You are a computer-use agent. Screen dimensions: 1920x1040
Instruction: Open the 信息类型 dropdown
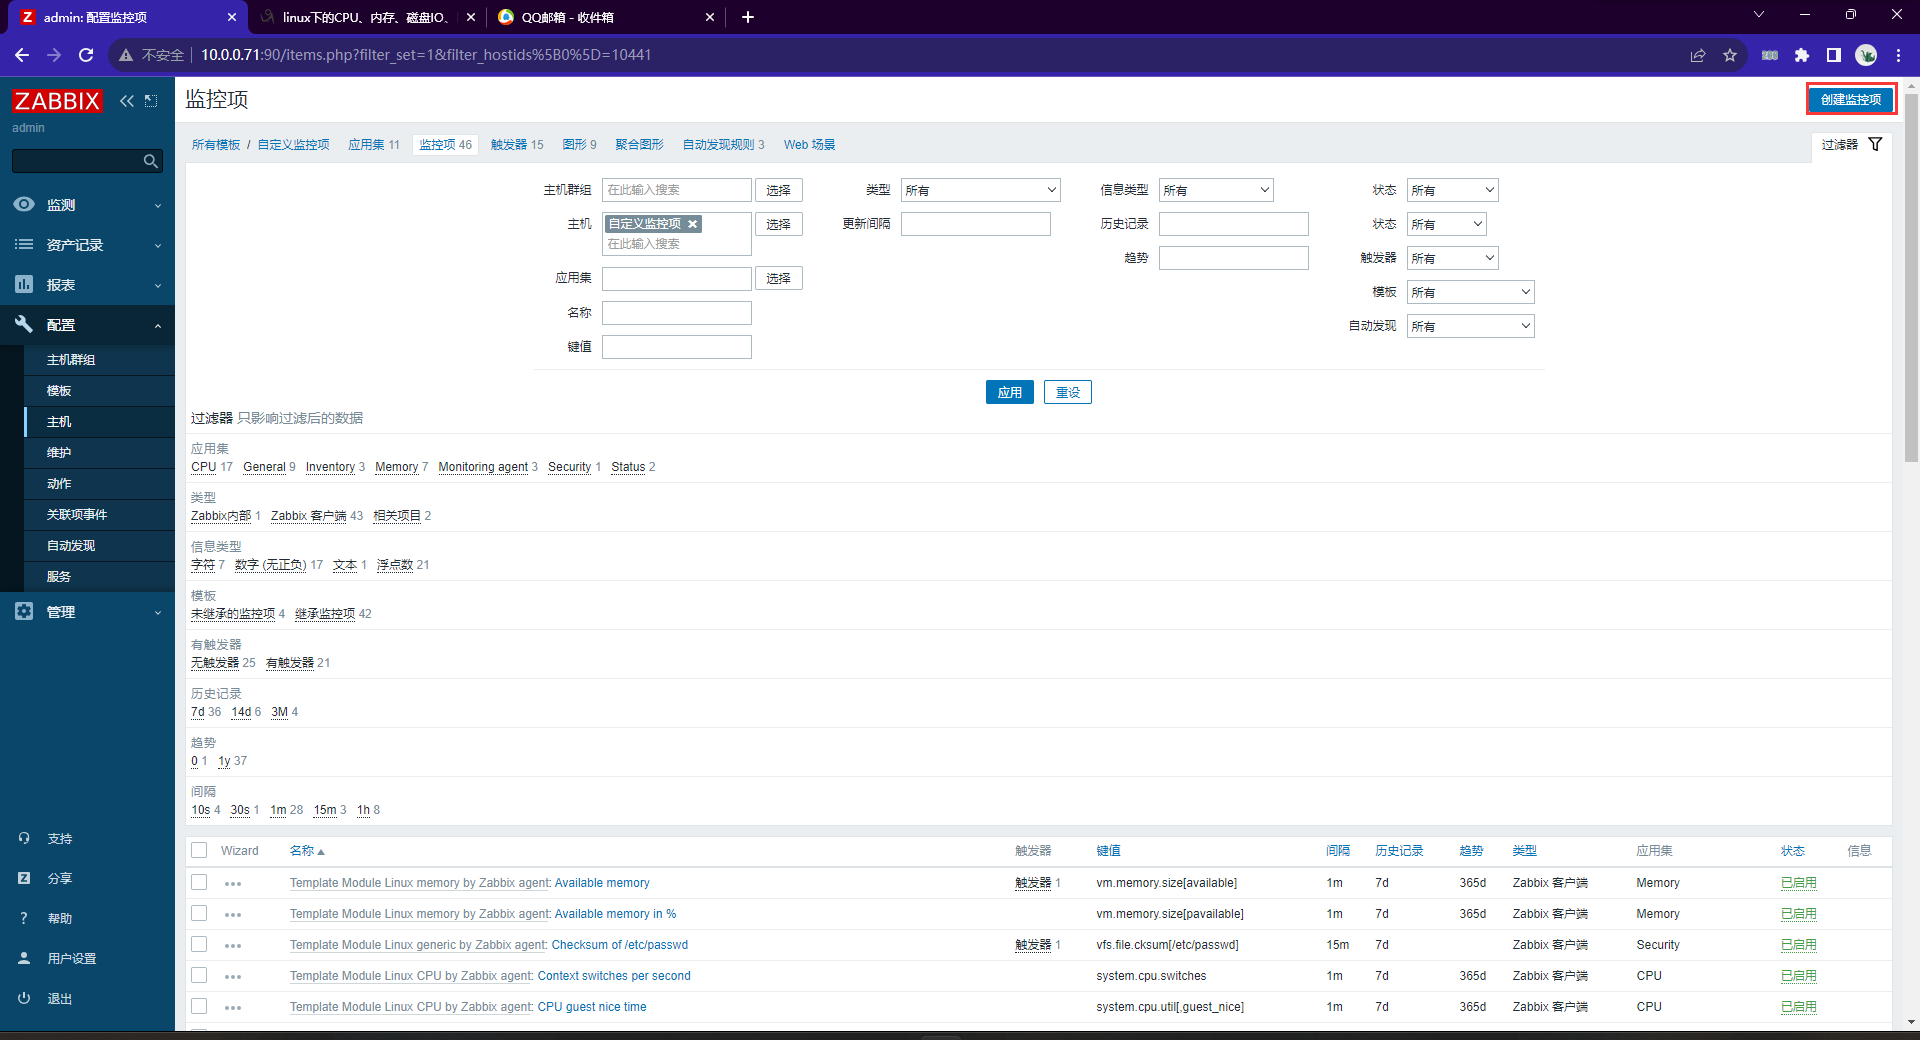(1215, 190)
